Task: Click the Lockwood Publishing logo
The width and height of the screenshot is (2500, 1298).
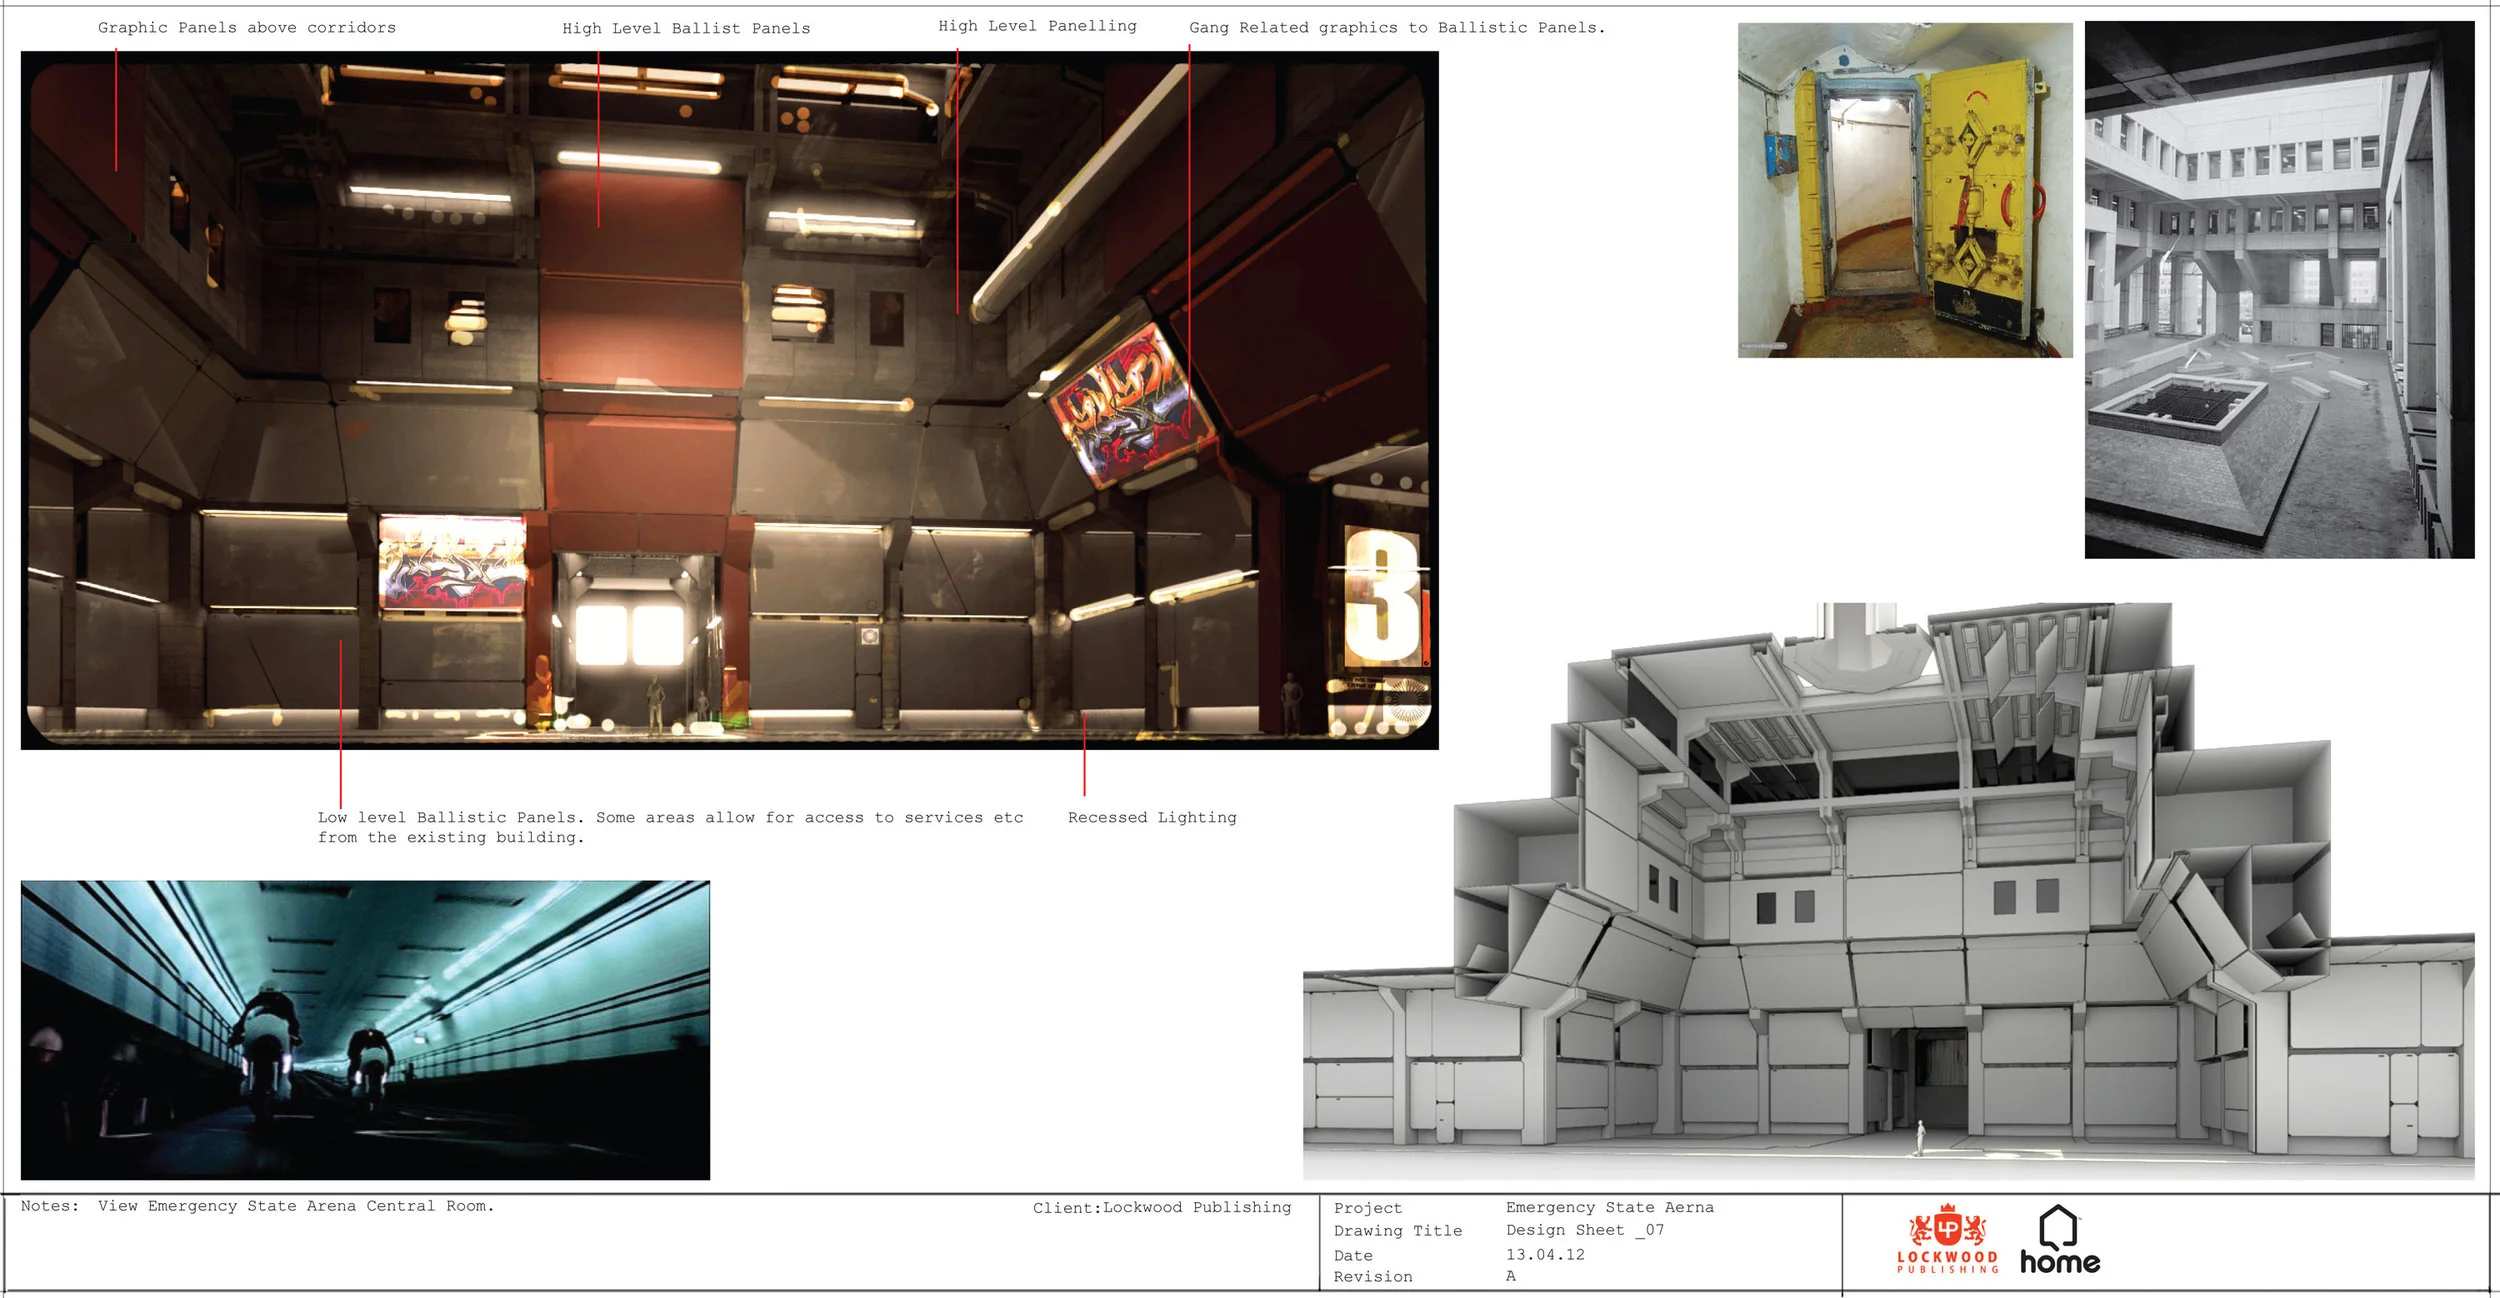Action: point(1947,1239)
